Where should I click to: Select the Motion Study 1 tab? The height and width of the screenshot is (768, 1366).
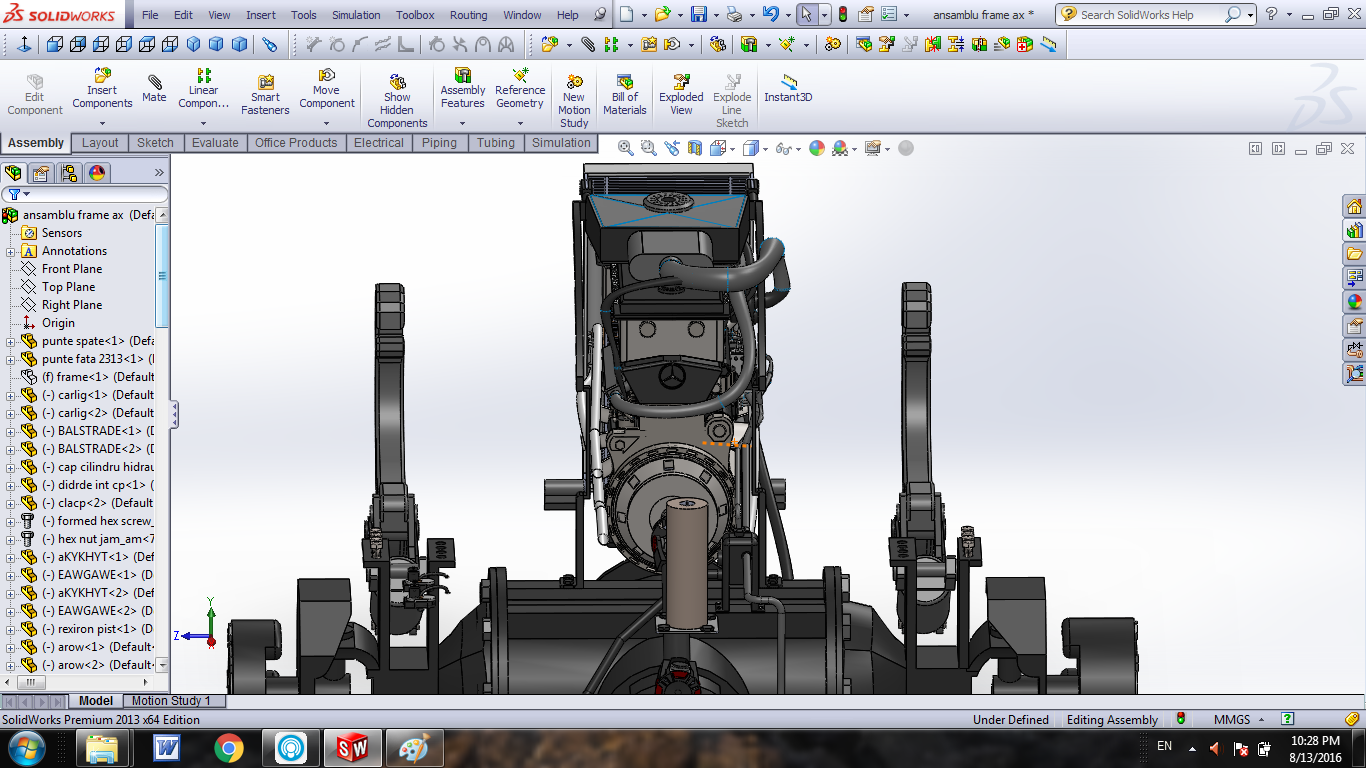click(x=171, y=701)
